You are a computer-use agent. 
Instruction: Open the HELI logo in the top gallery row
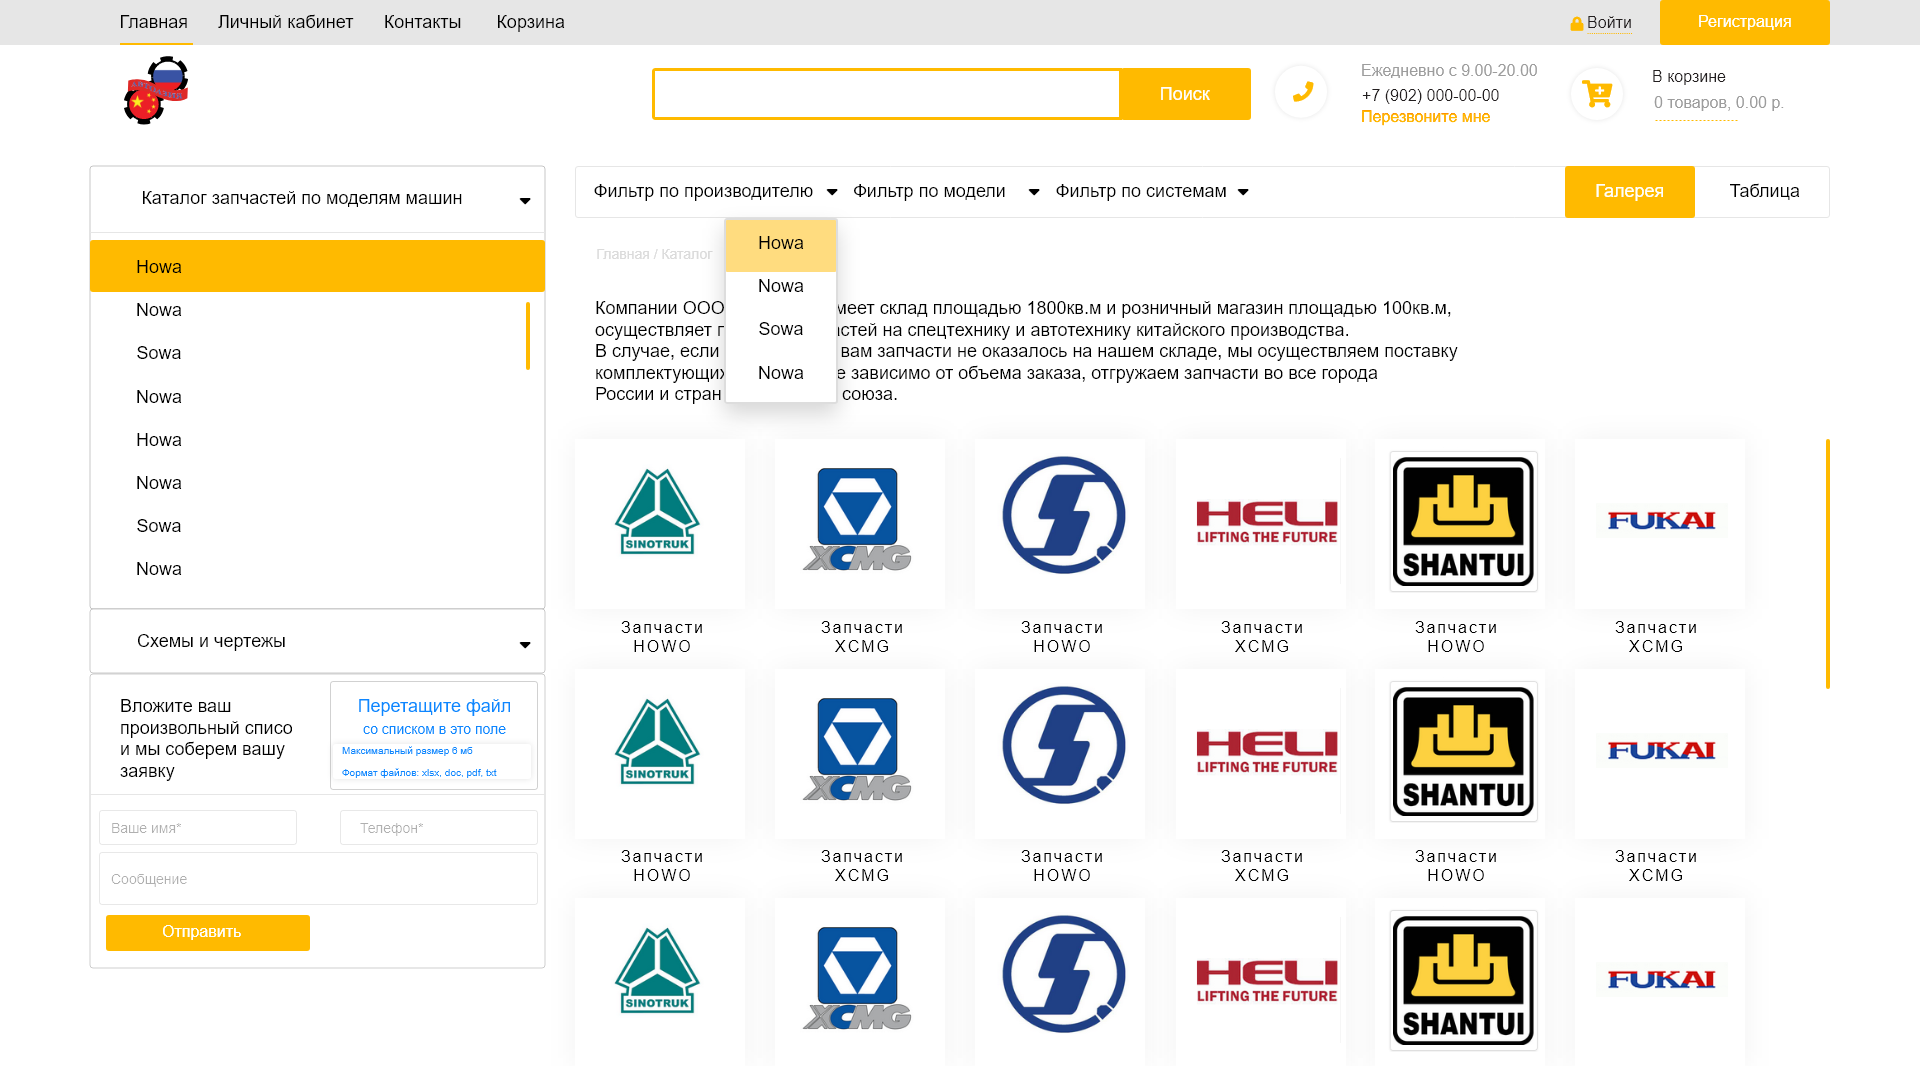click(1267, 522)
